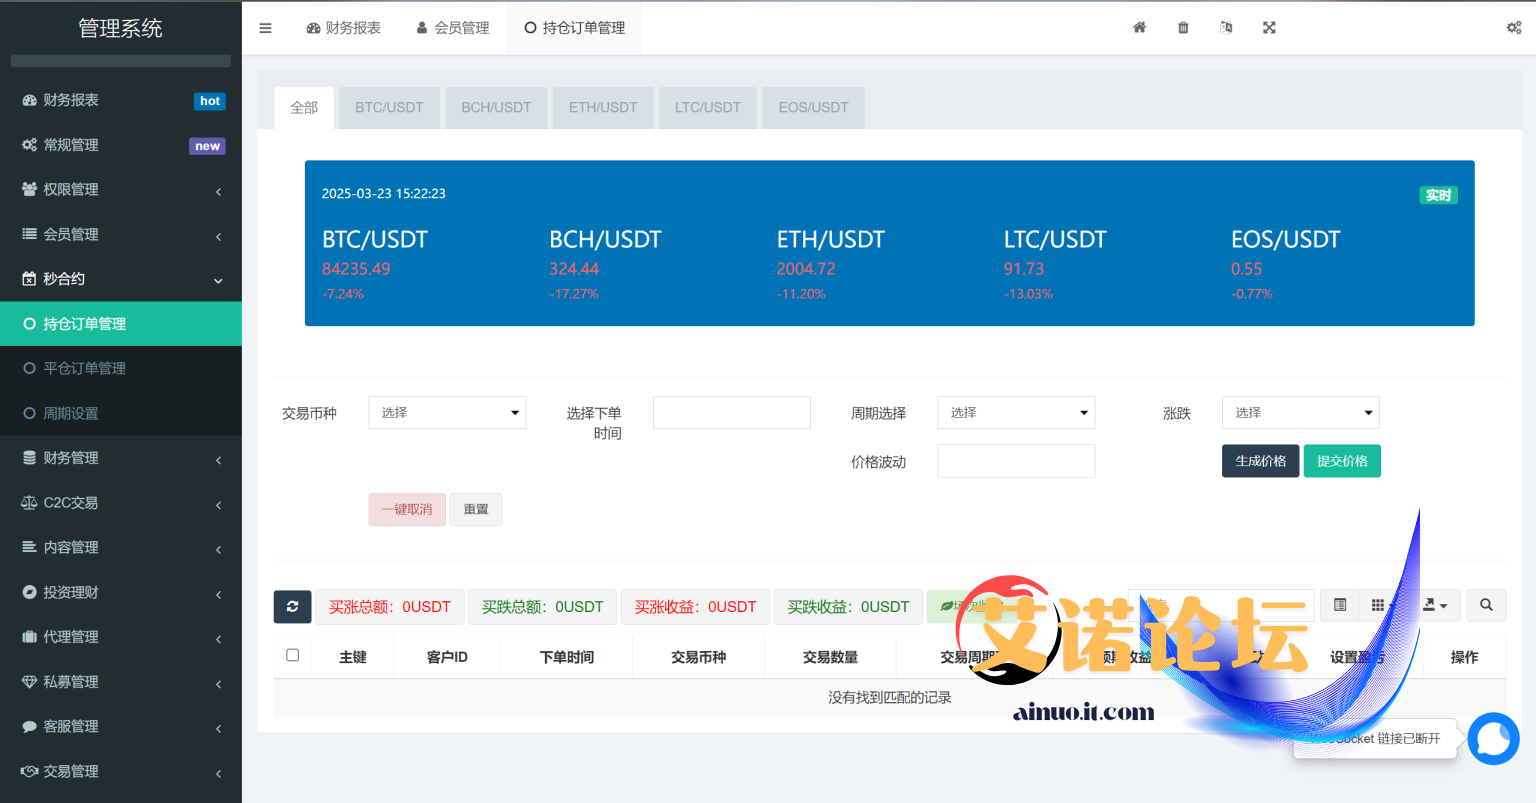Click 买涨总额 summary badge
1536x803 pixels.
[390, 607]
